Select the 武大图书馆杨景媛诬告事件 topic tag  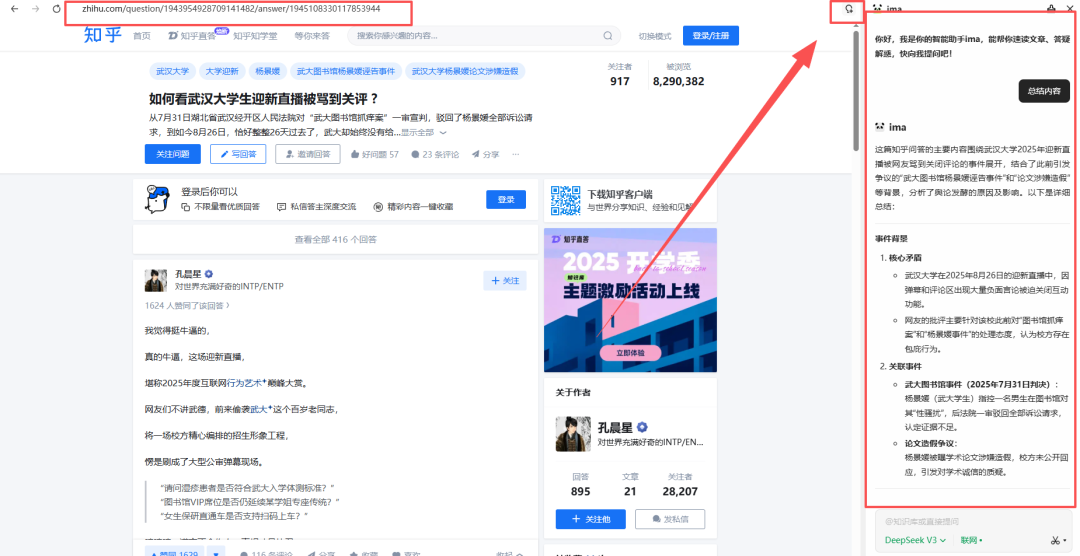coord(346,71)
